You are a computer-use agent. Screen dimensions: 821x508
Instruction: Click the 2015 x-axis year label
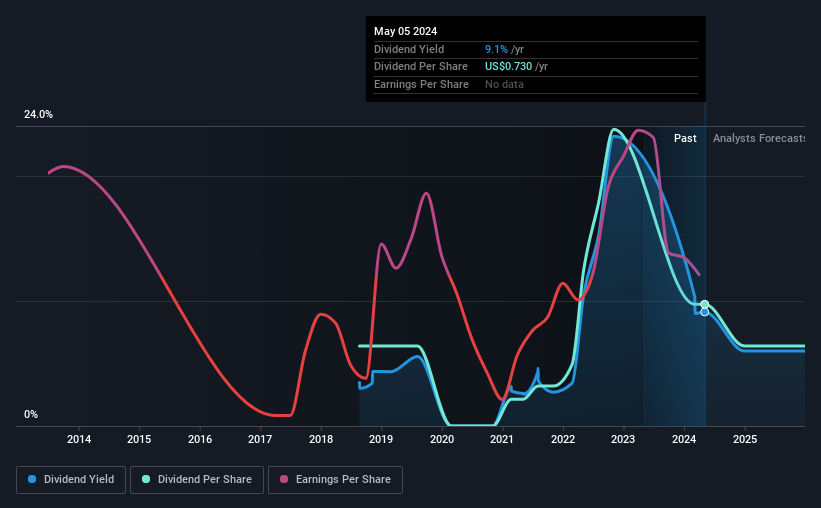[139, 439]
